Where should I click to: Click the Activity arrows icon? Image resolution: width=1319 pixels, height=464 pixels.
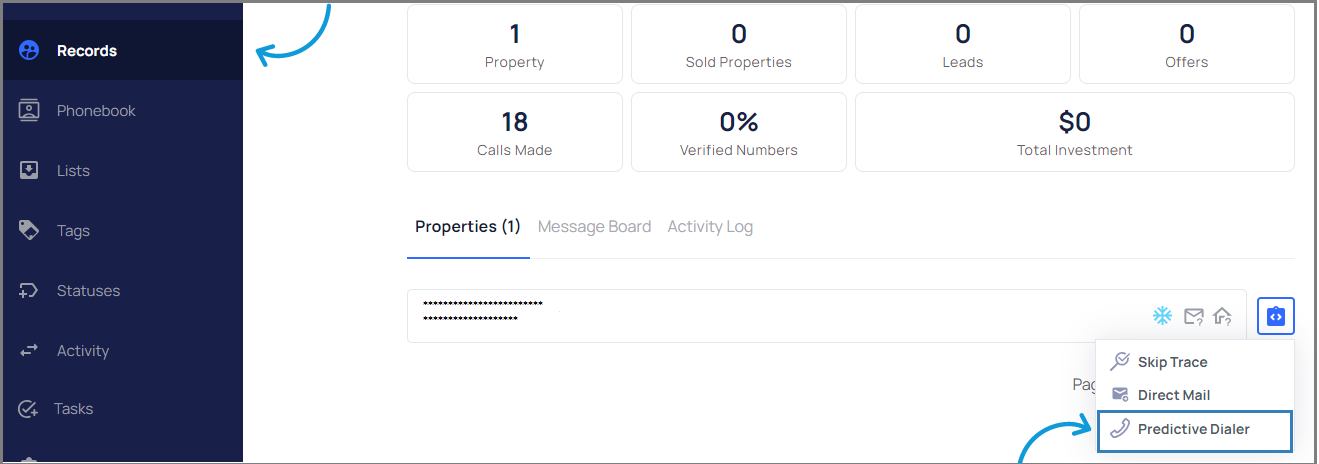[x=29, y=351]
